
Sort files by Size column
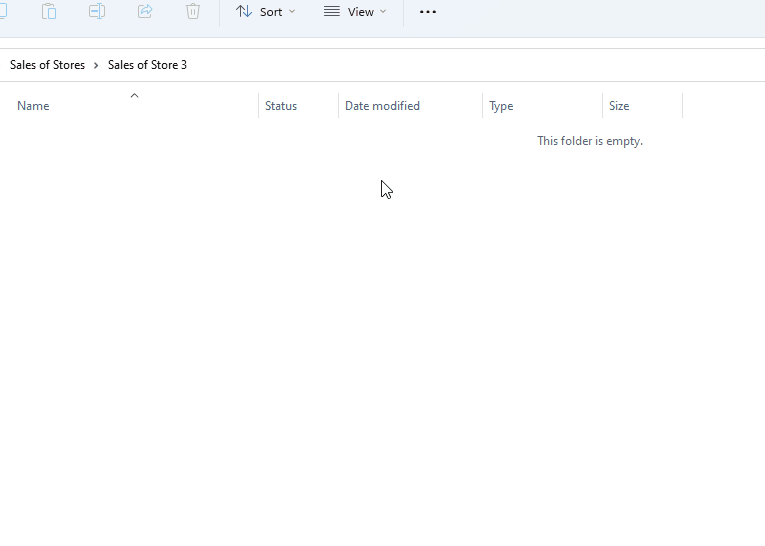pyautogui.click(x=619, y=106)
